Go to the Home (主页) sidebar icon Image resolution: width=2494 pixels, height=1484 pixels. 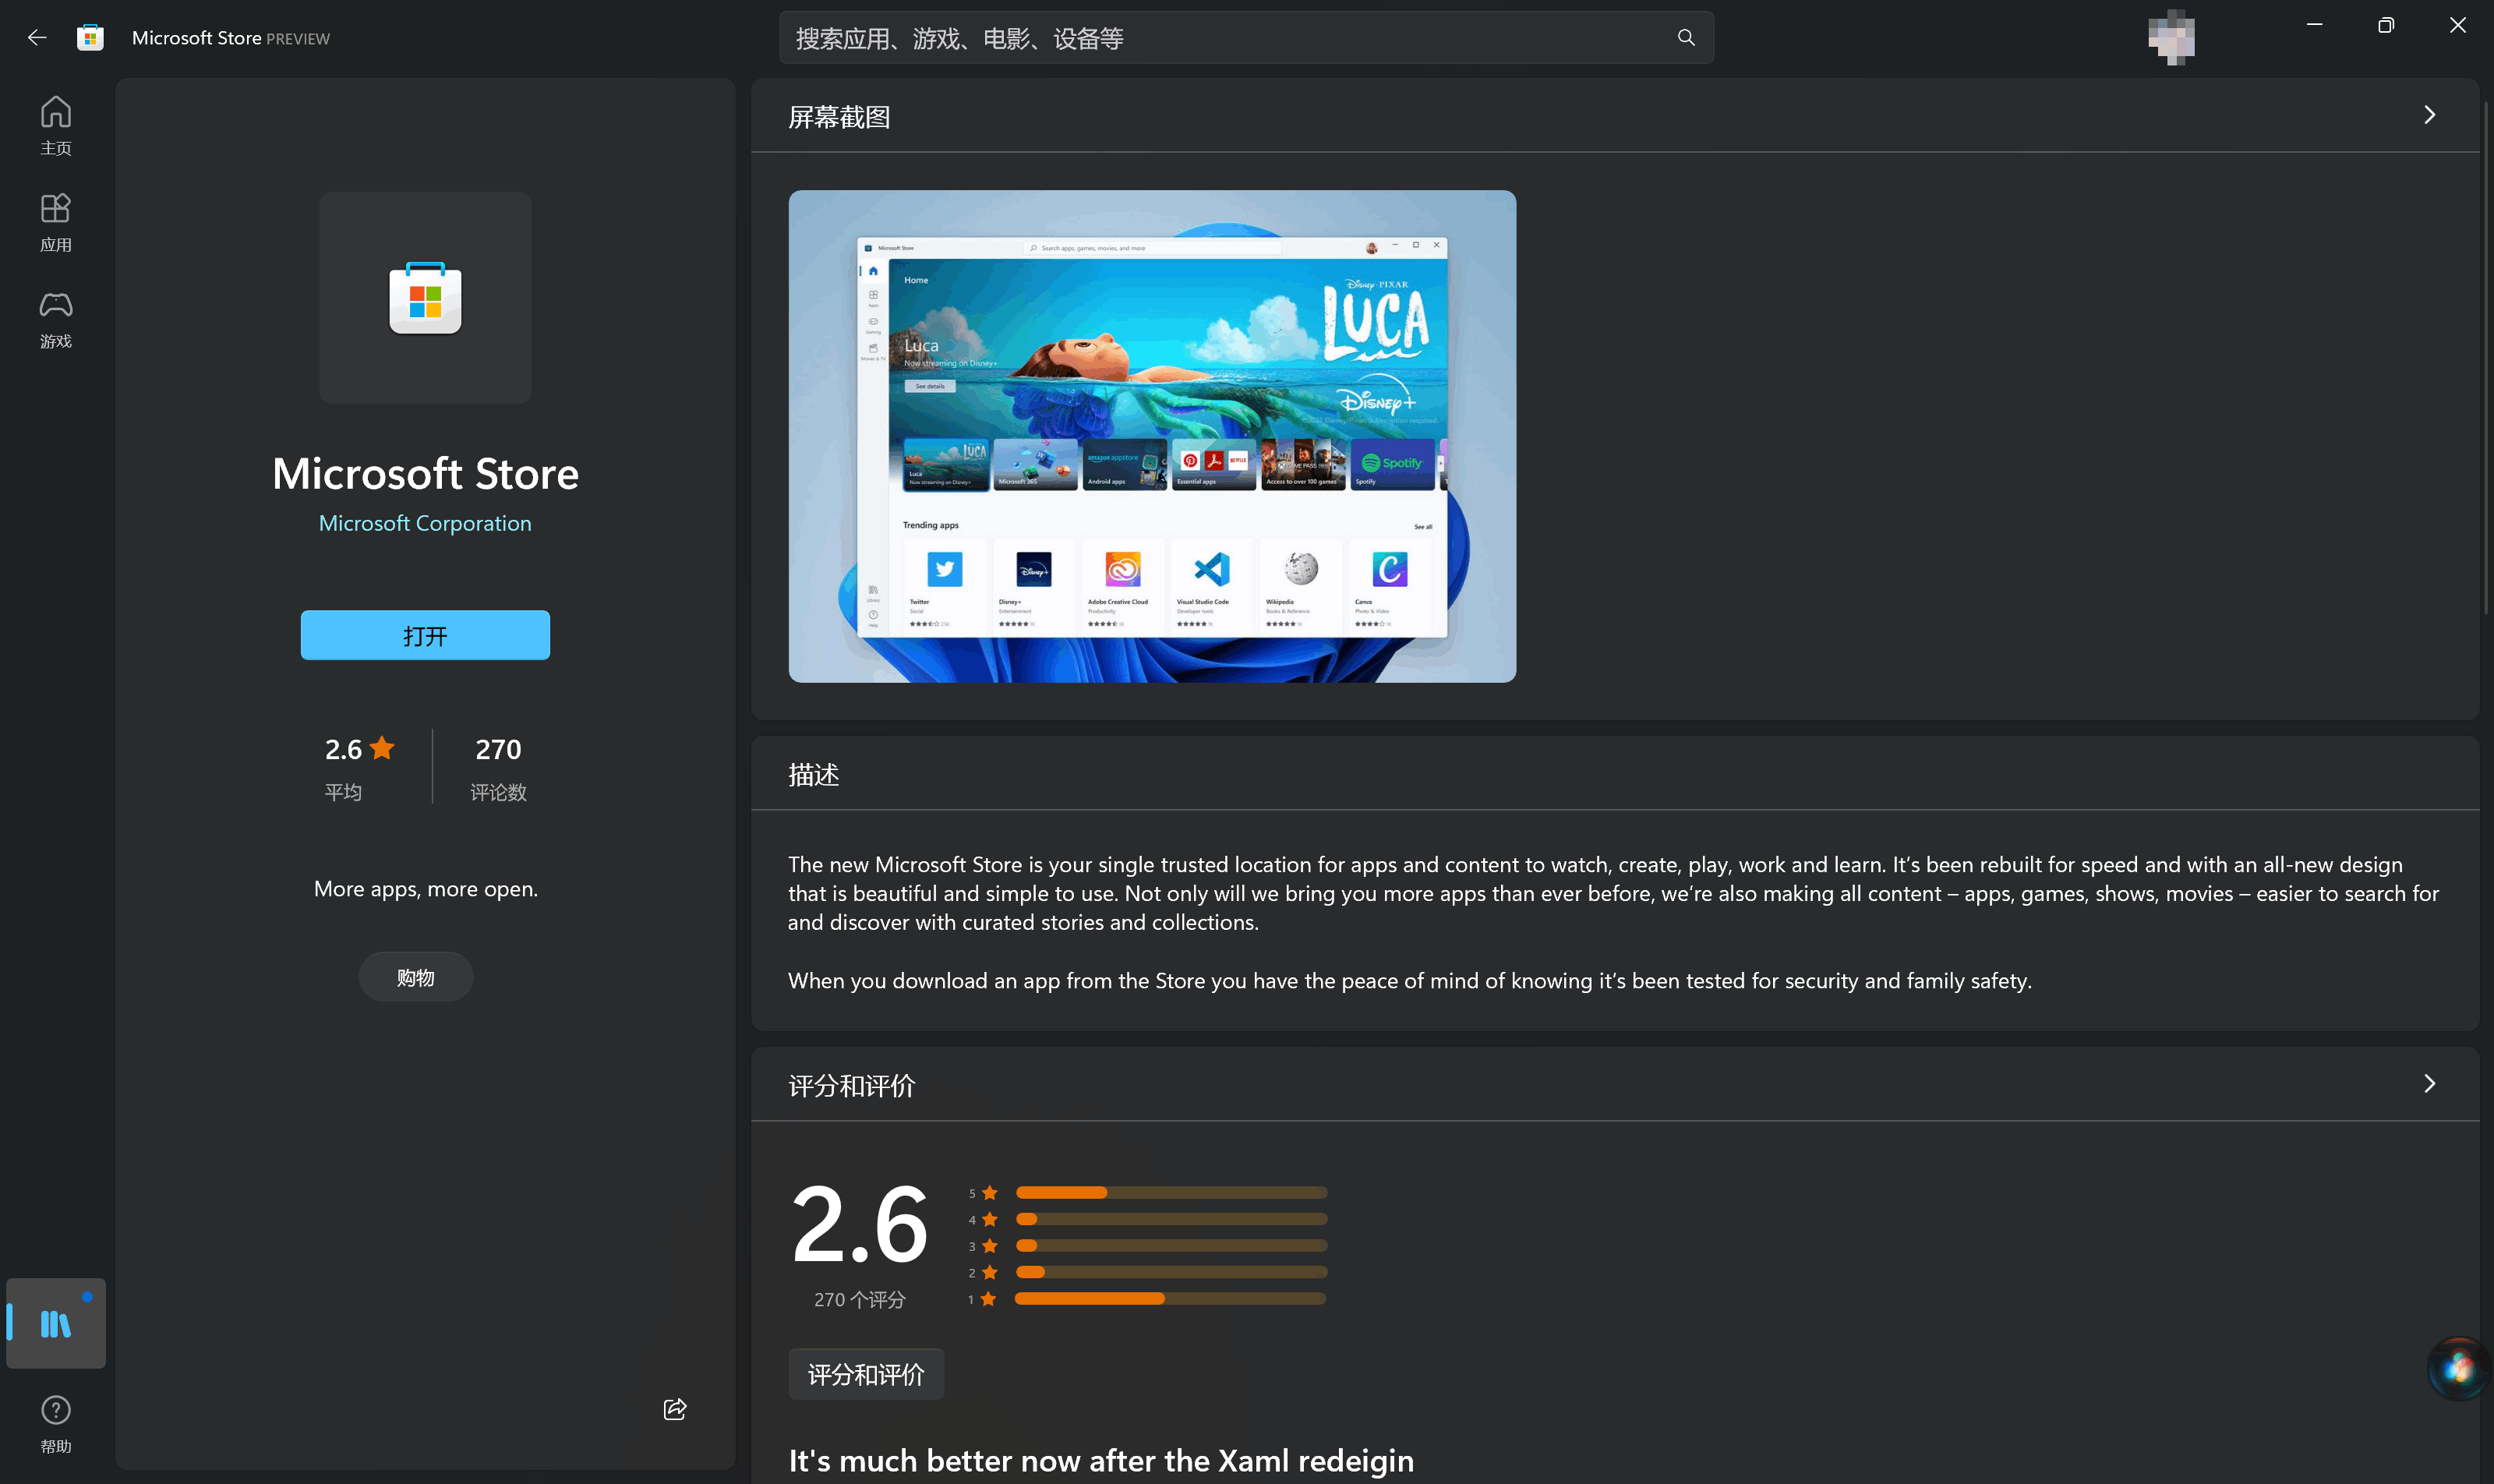click(x=55, y=125)
